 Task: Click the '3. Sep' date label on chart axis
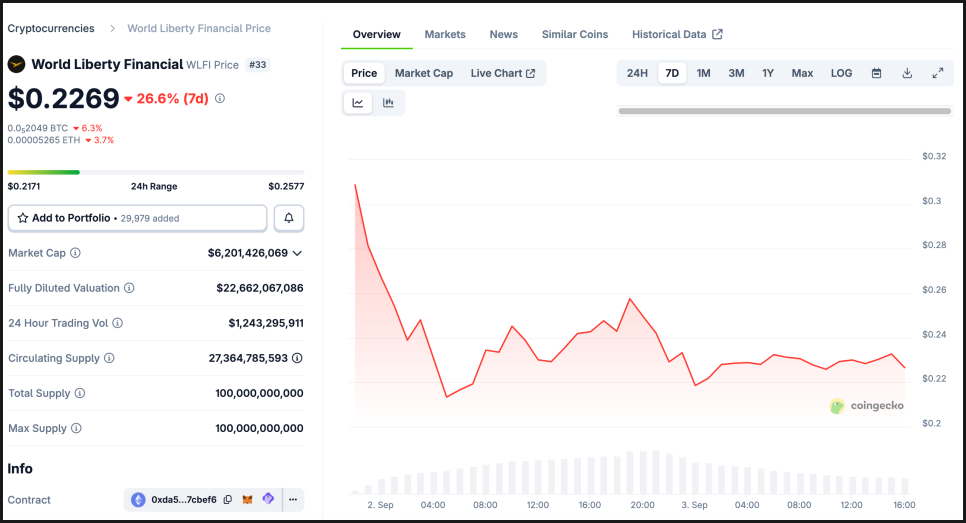pos(694,505)
